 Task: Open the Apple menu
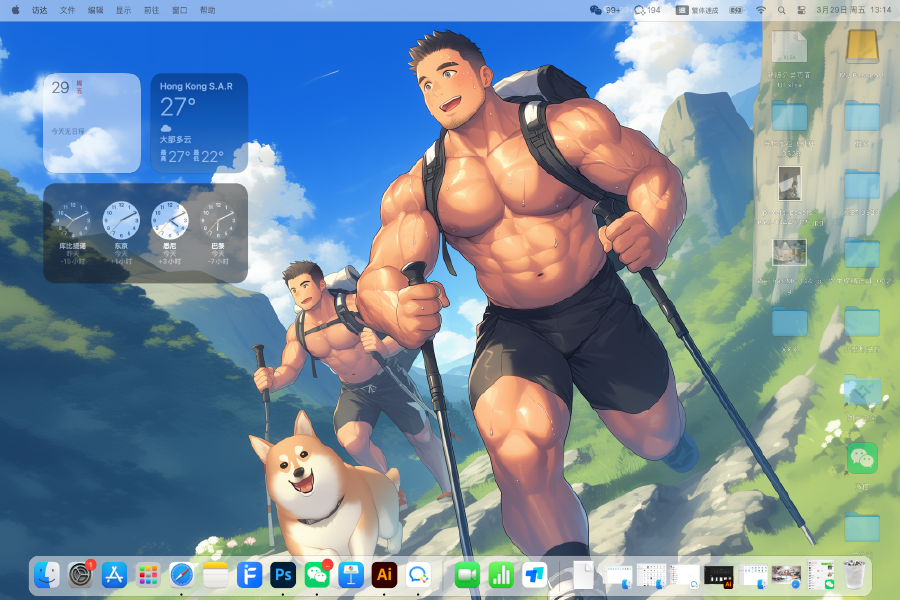[15, 10]
